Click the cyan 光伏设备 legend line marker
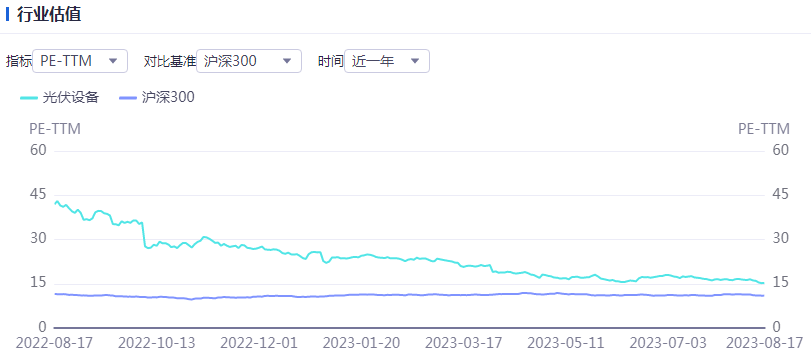 tap(29, 97)
